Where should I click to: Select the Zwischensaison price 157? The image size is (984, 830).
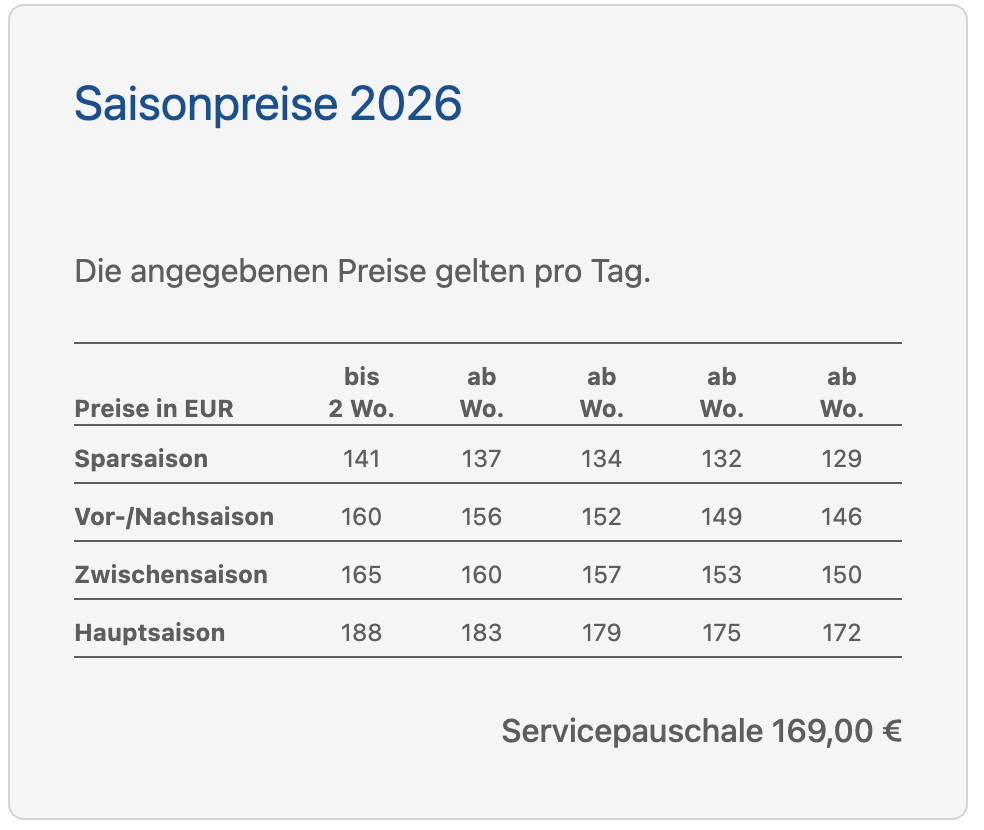(x=601, y=575)
